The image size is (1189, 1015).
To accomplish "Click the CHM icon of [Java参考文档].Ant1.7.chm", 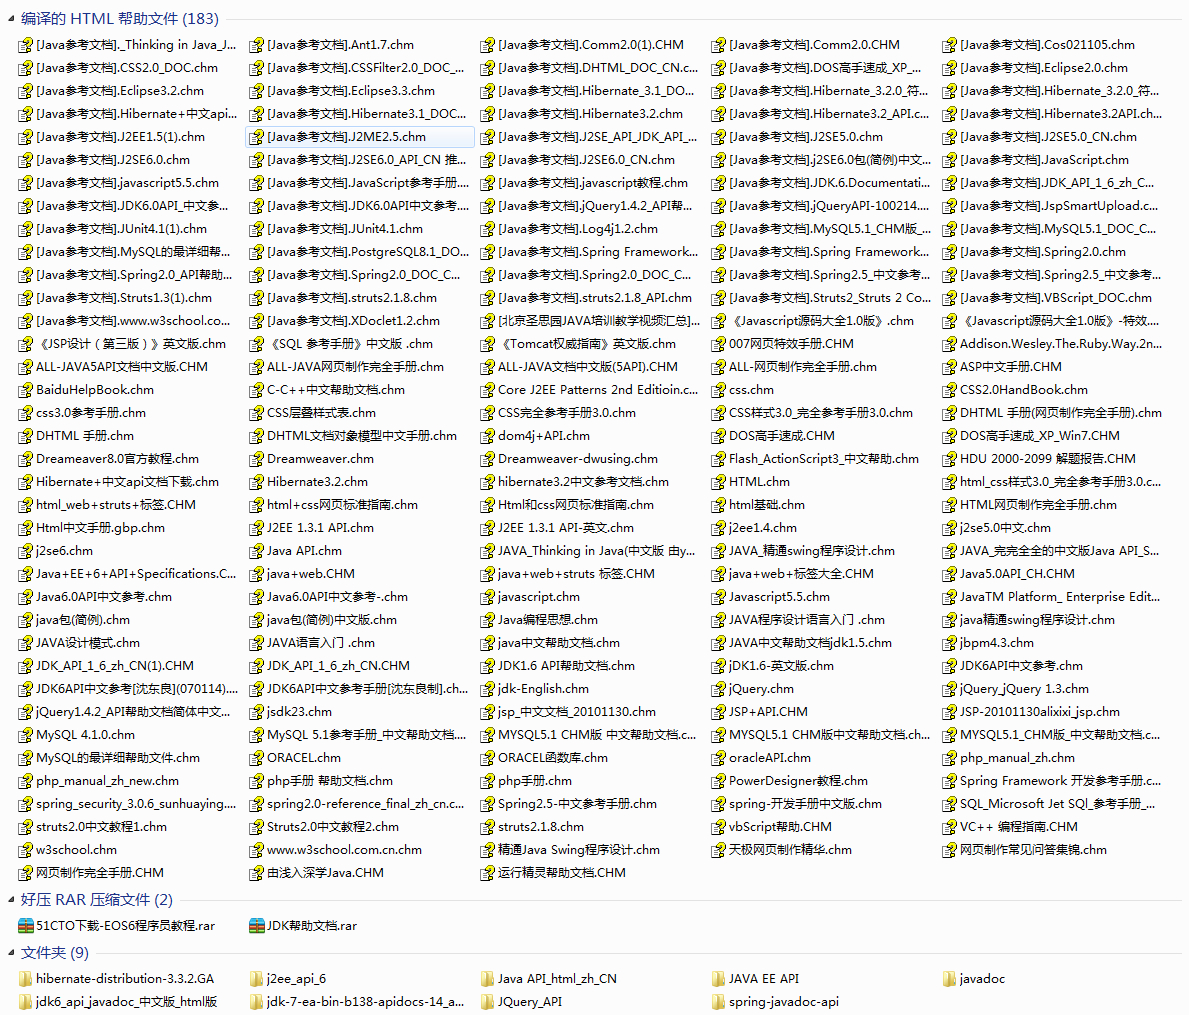I will pos(256,45).
